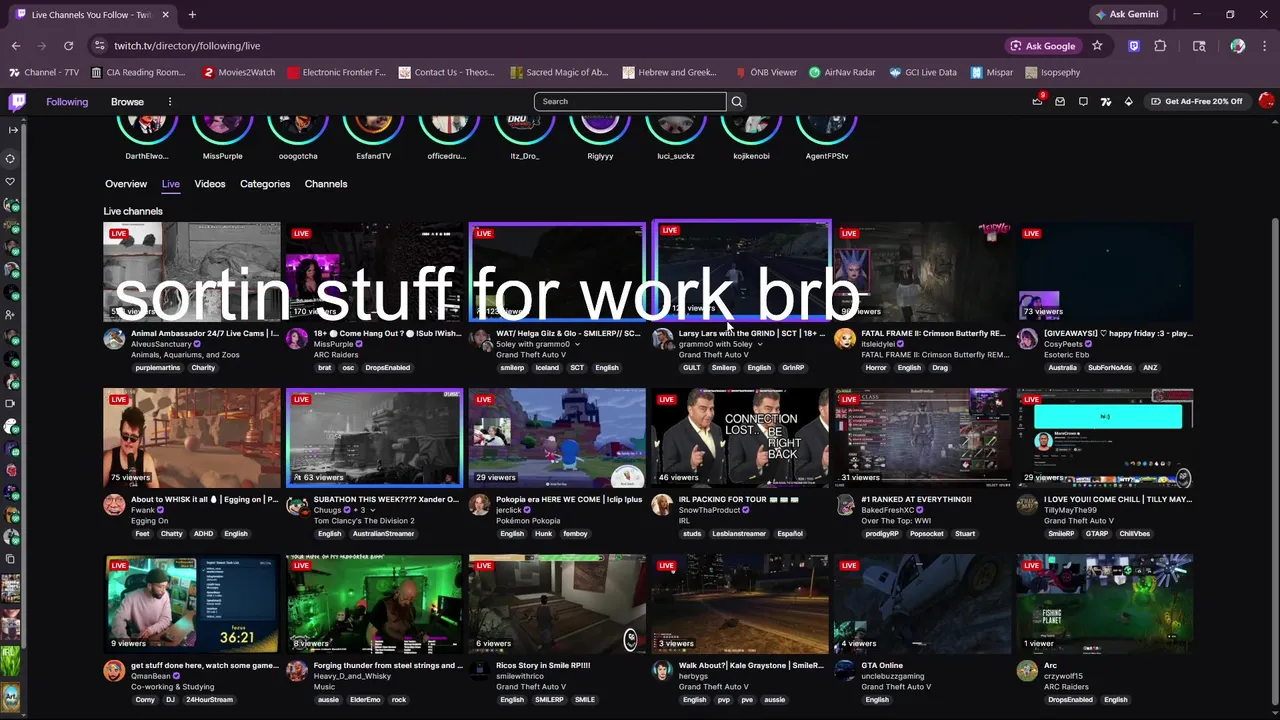The image size is (1280, 720).
Task: Click the 'GTA Online' stream title
Action: click(x=882, y=665)
